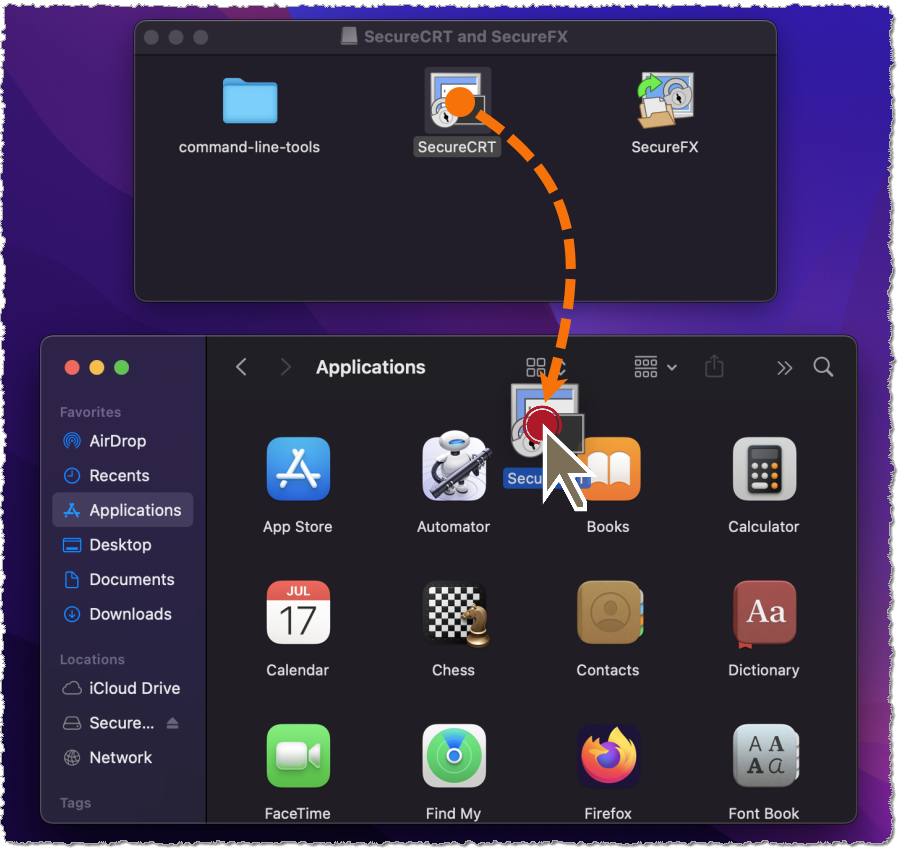Select AirDrop in the sidebar
This screenshot has width=901, height=855.
click(117, 441)
